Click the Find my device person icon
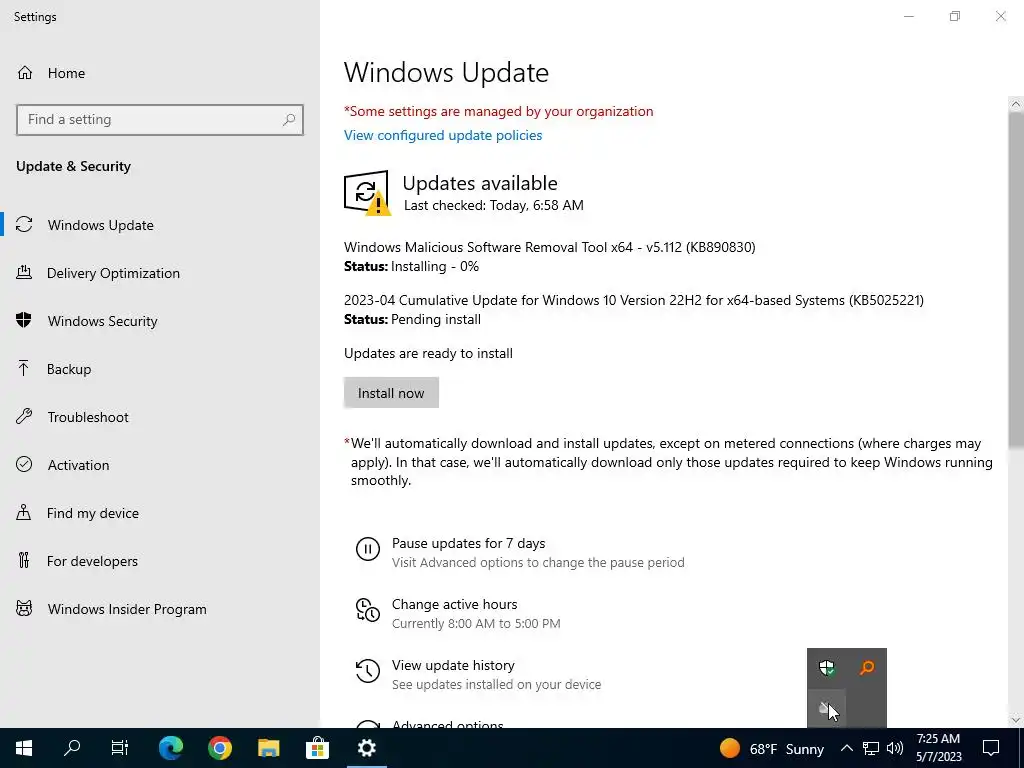The image size is (1024, 768). pyautogui.click(x=24, y=512)
